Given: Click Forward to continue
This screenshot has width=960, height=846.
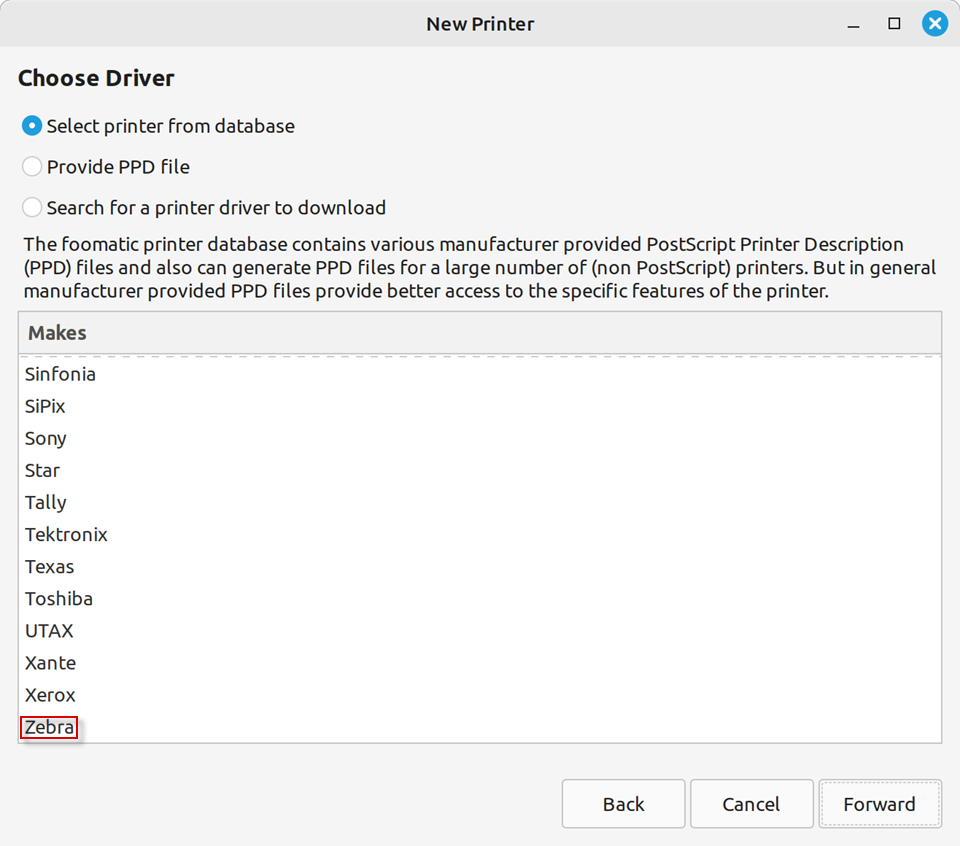Looking at the screenshot, I should point(879,804).
